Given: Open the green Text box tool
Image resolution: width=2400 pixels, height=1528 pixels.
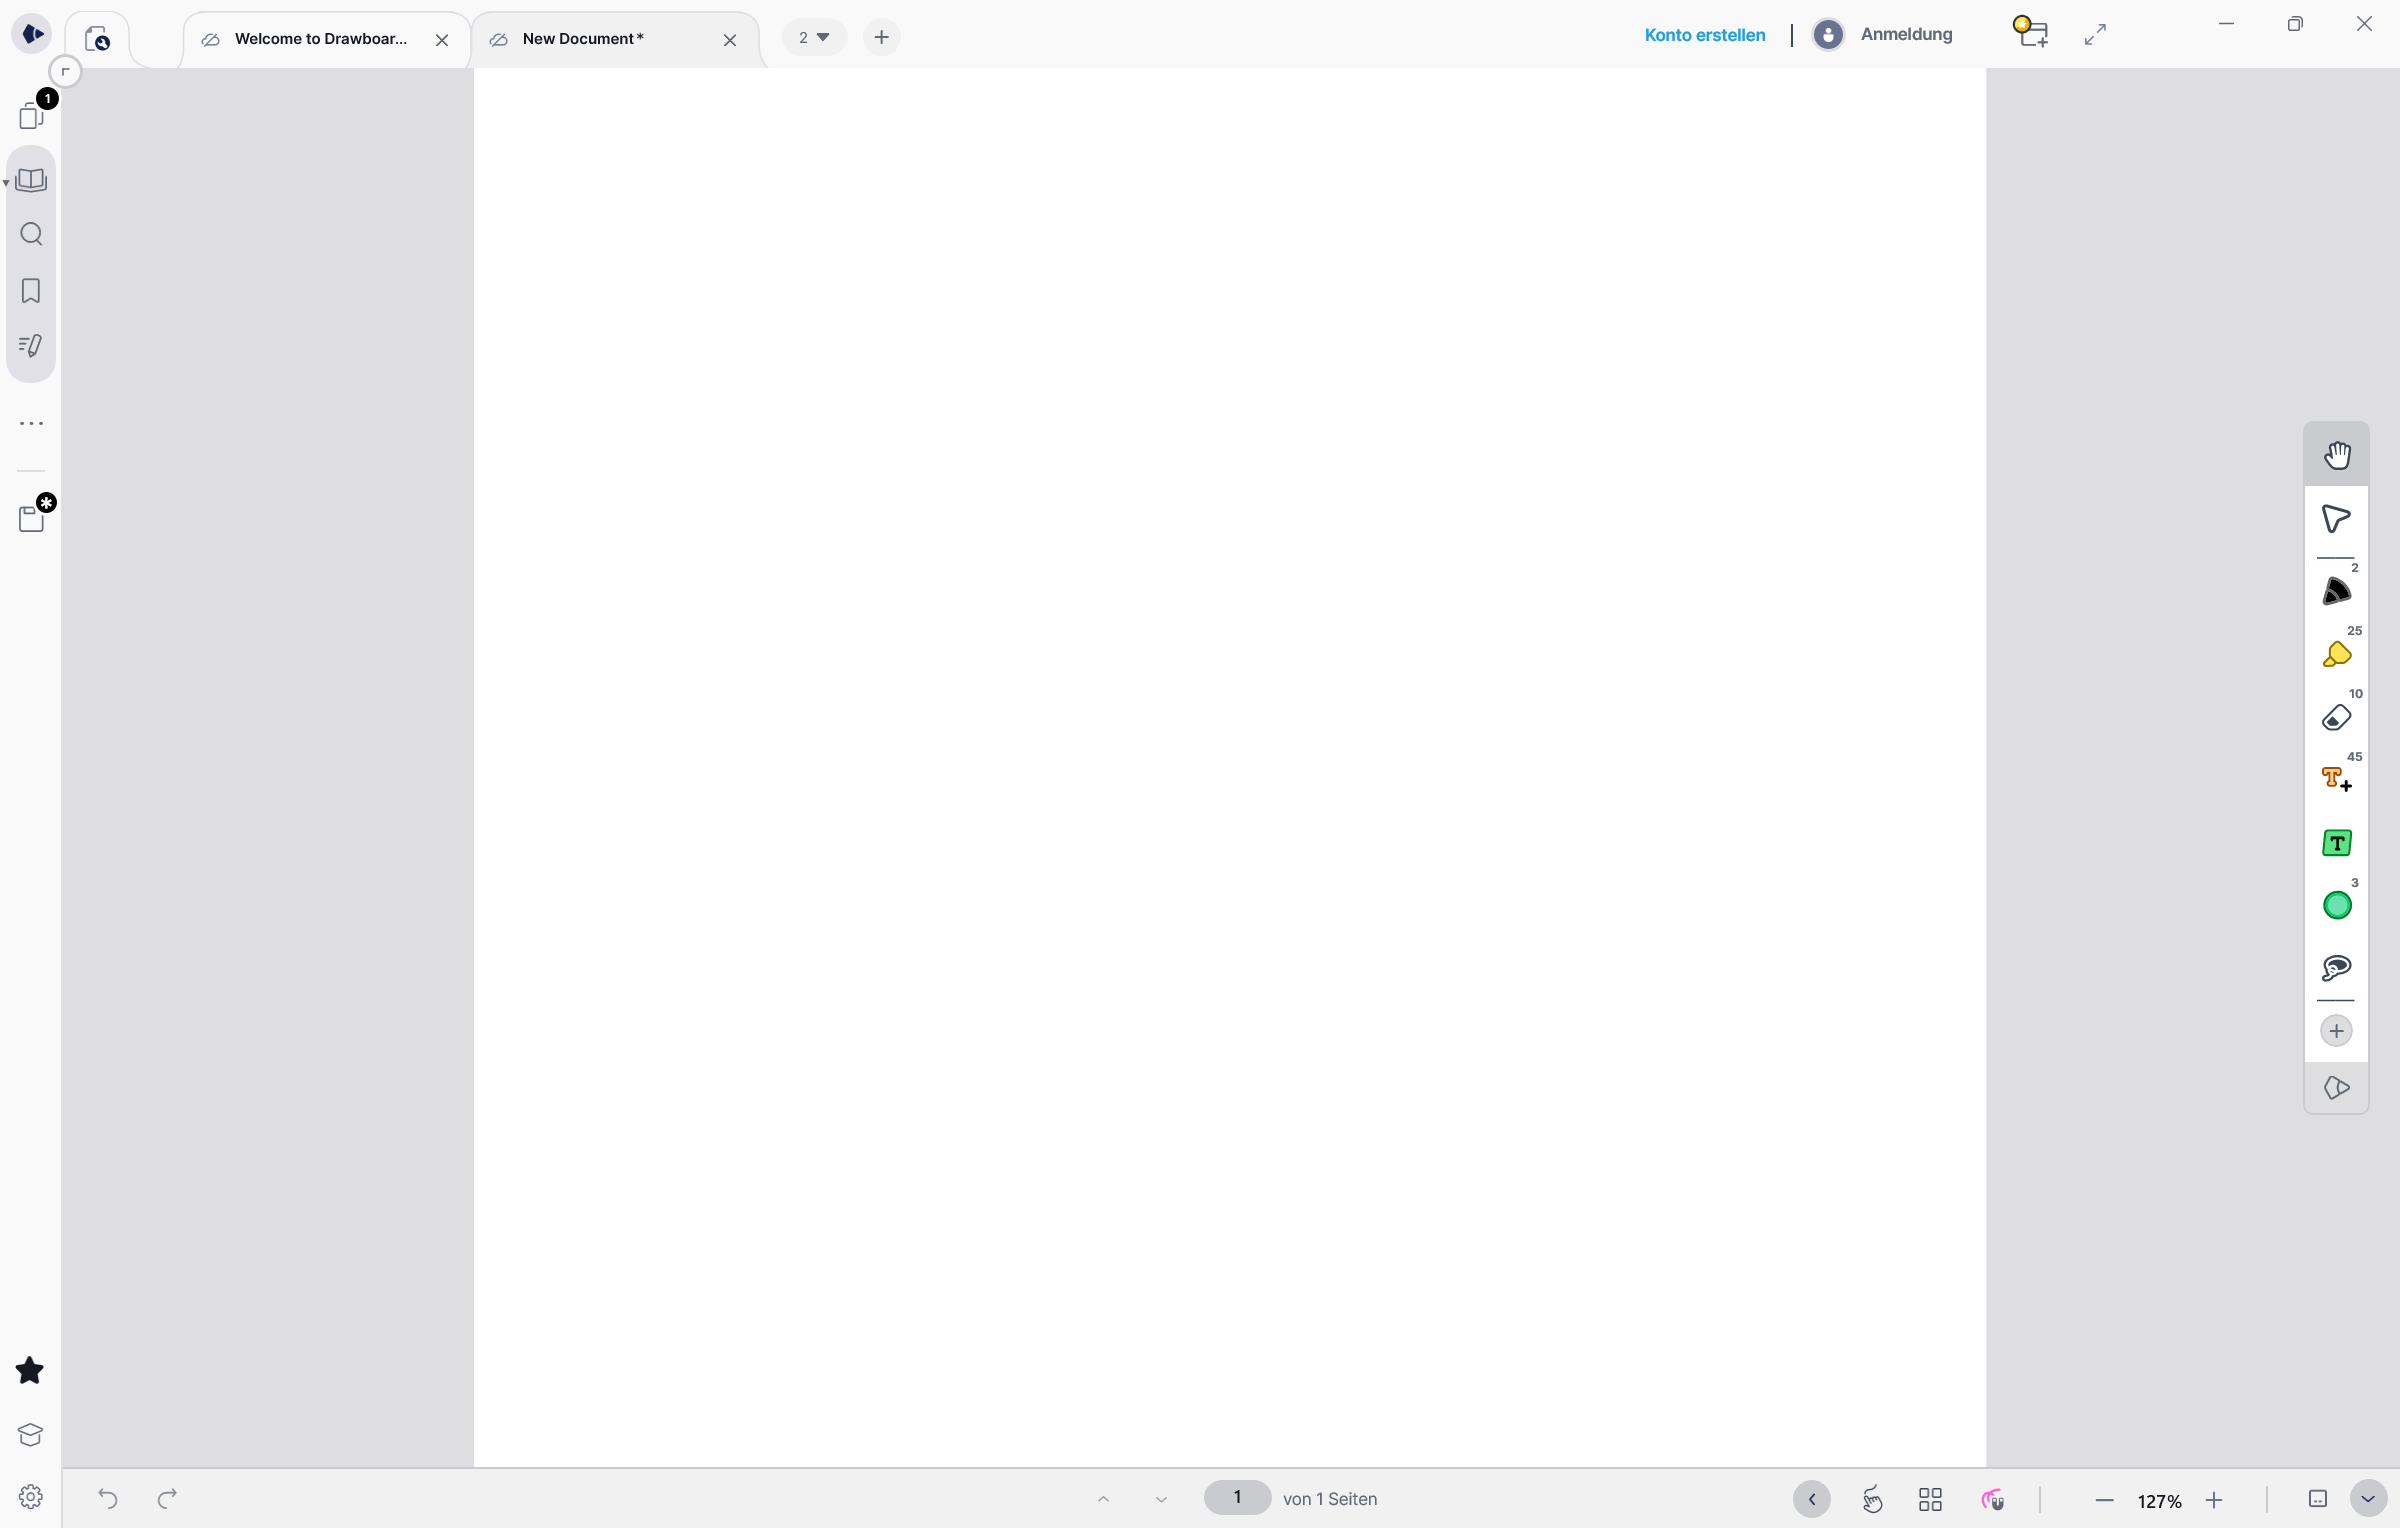Looking at the screenshot, I should [2336, 843].
